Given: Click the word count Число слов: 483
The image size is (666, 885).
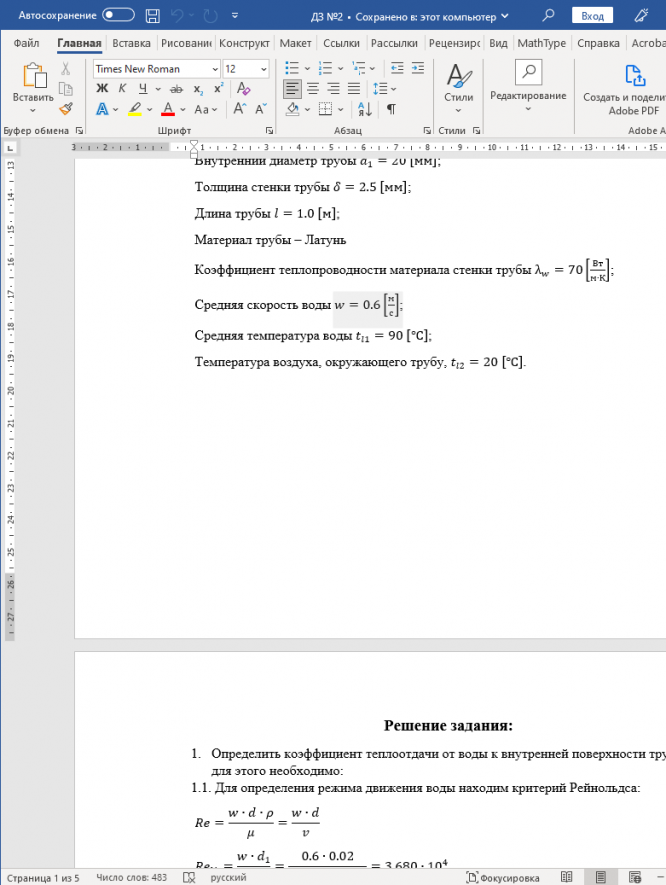Looking at the screenshot, I should [132, 878].
